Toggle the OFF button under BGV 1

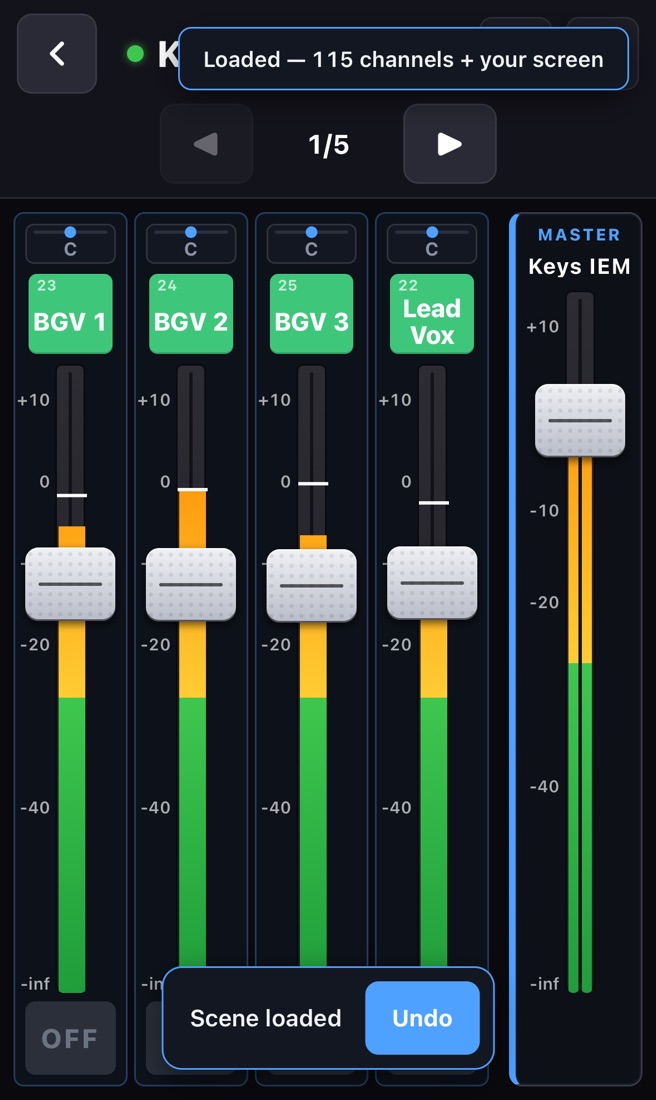(70, 1038)
